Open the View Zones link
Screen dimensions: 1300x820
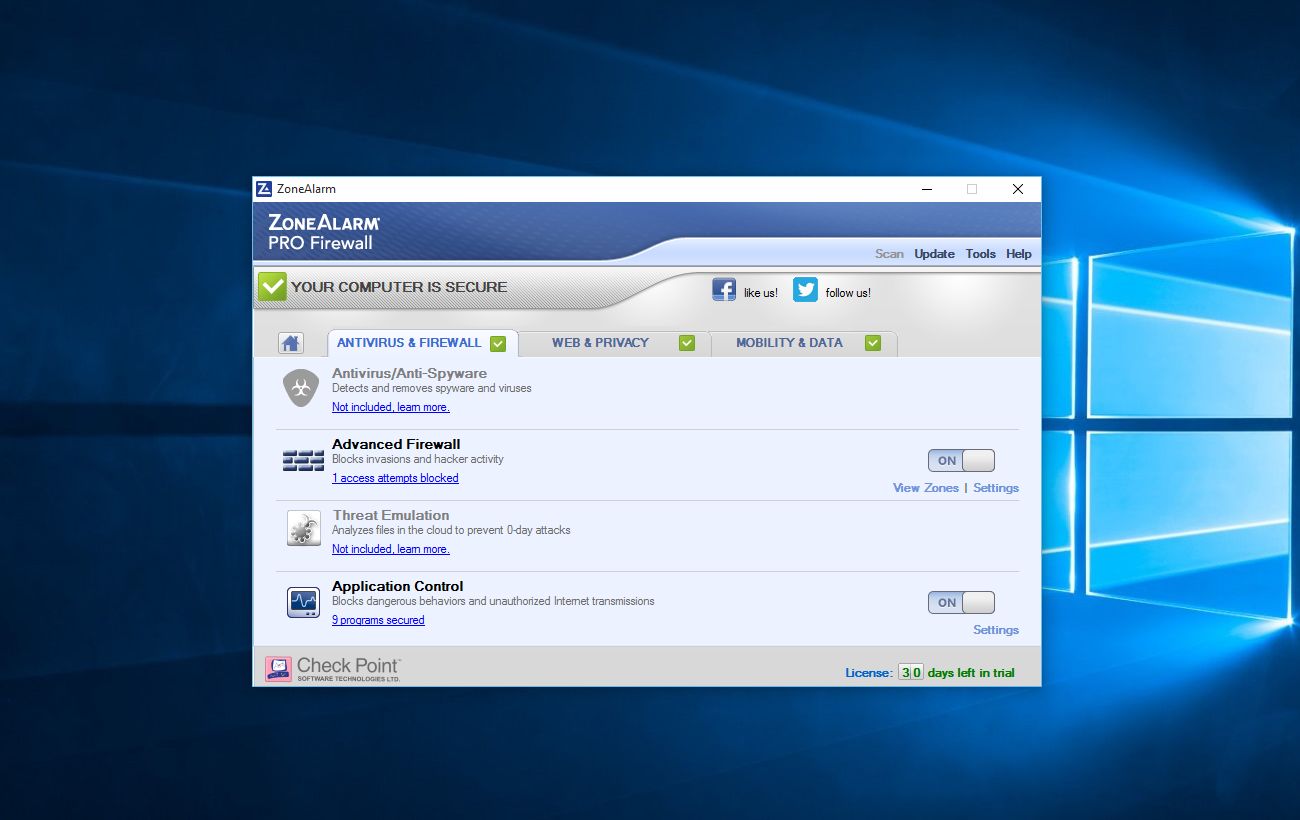pyautogui.click(x=926, y=488)
